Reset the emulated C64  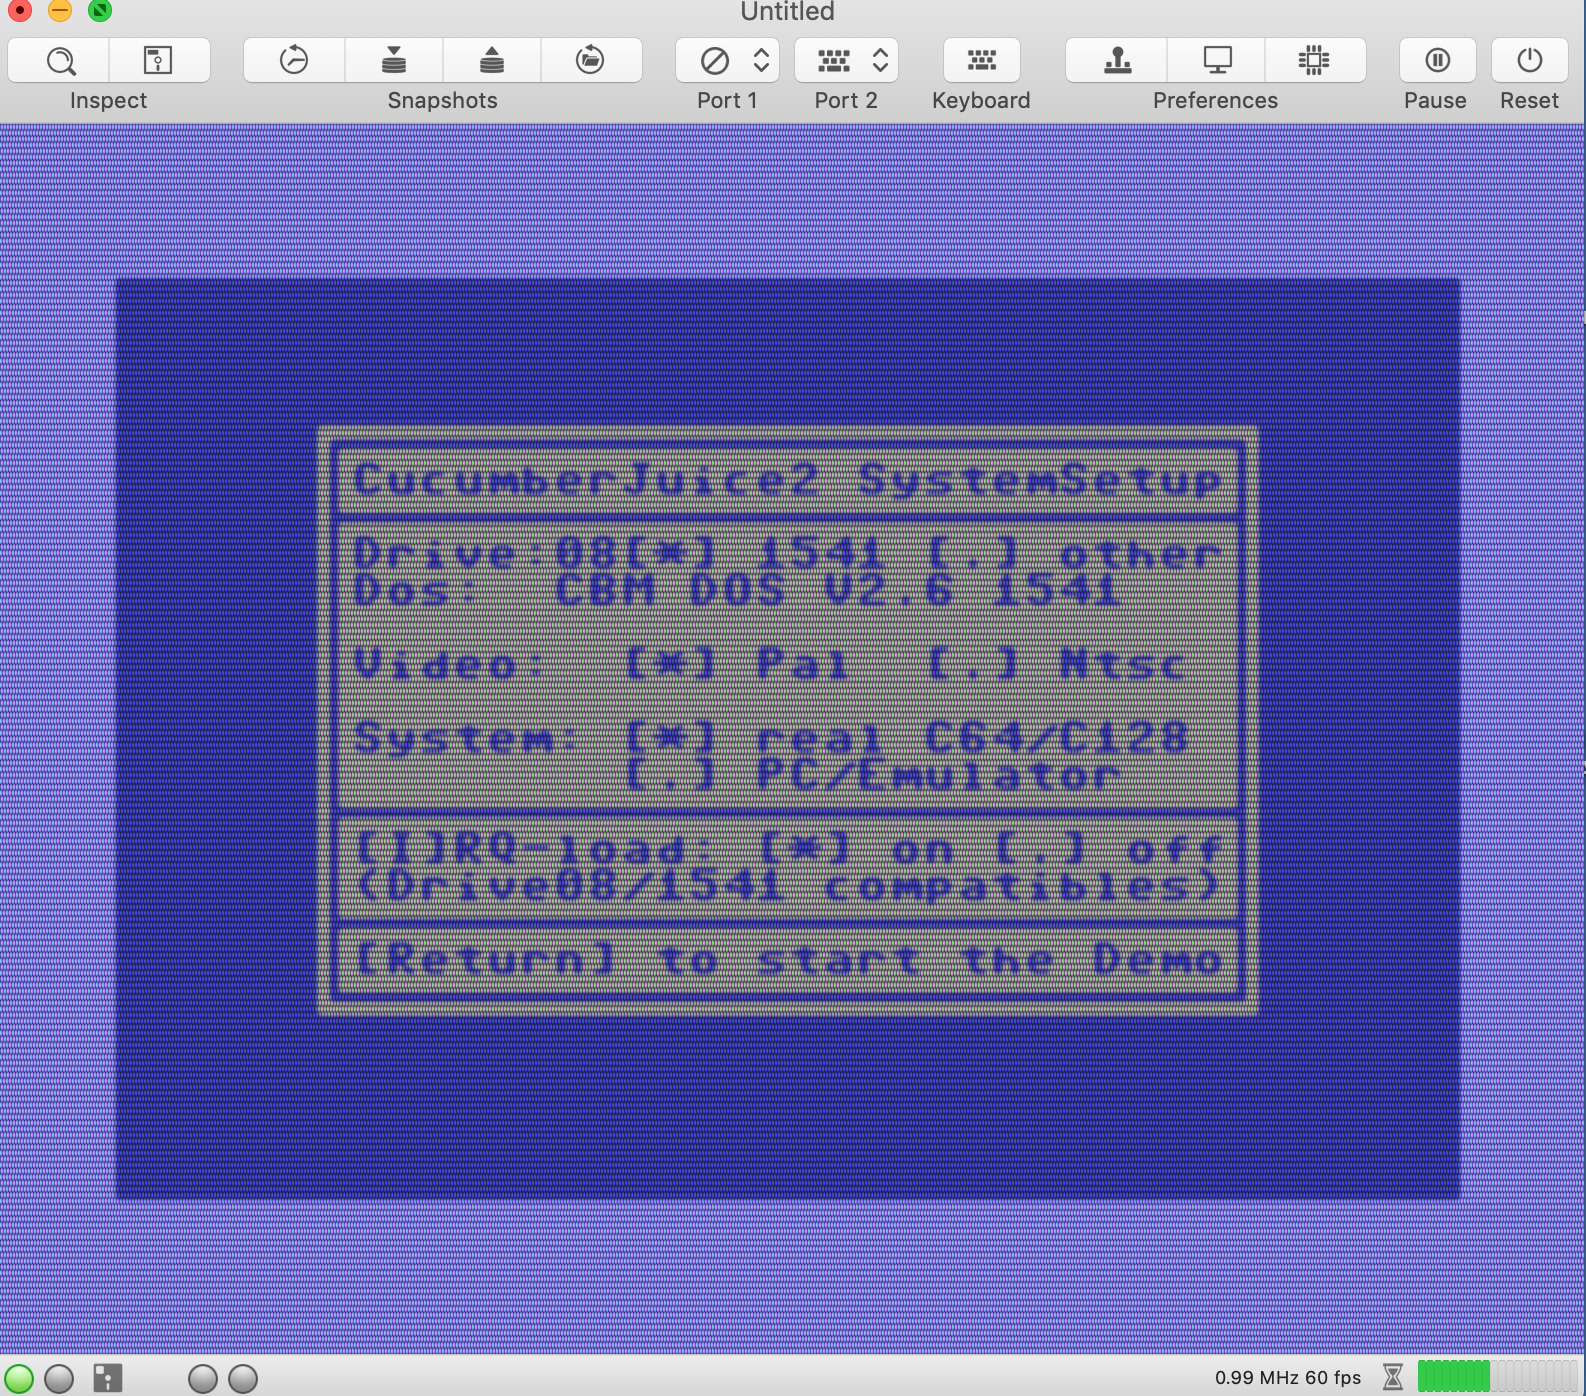pos(1530,61)
